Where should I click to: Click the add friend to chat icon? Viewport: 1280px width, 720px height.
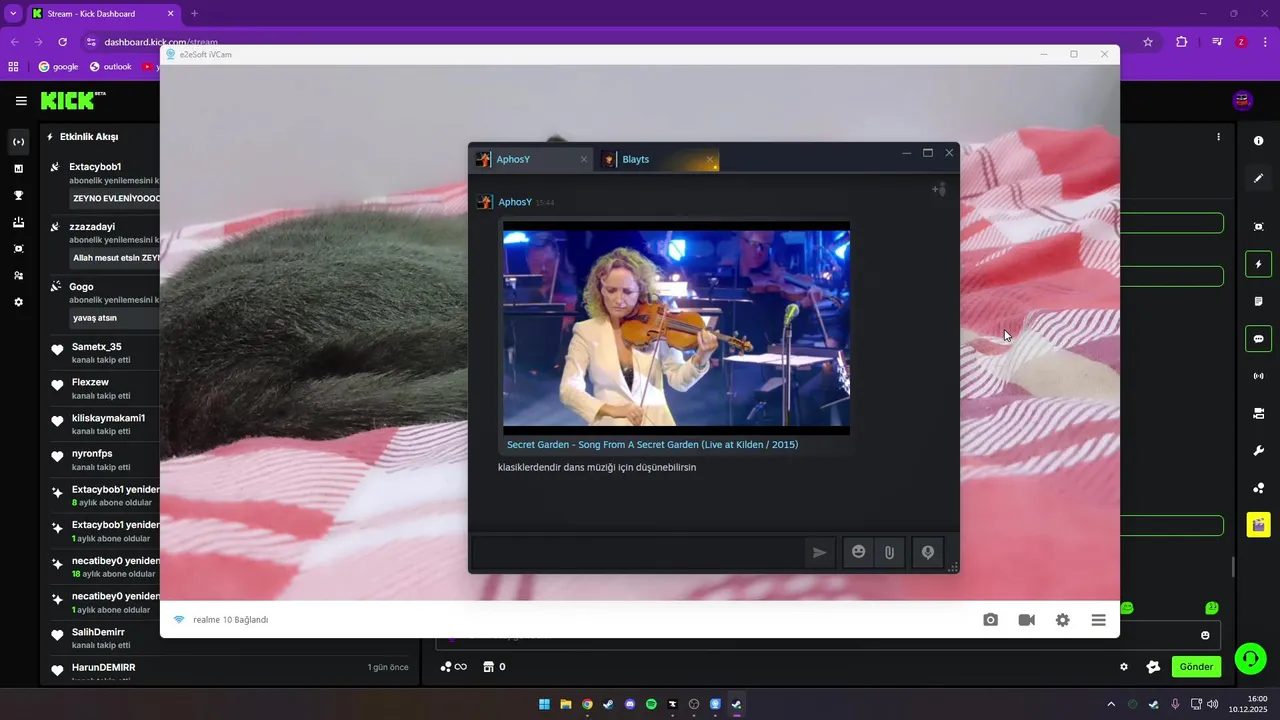point(938,189)
